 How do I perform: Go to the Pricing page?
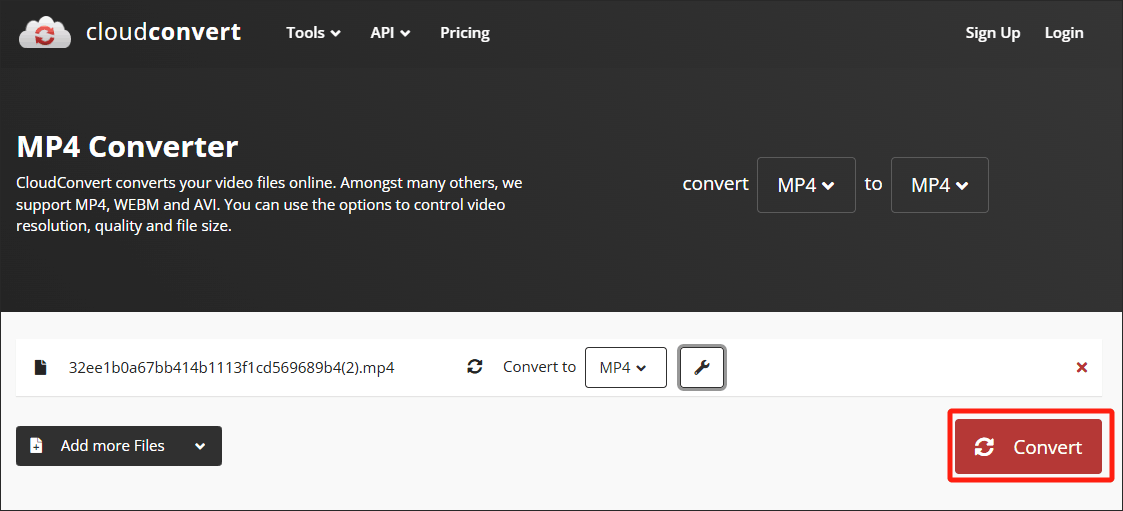(x=465, y=33)
